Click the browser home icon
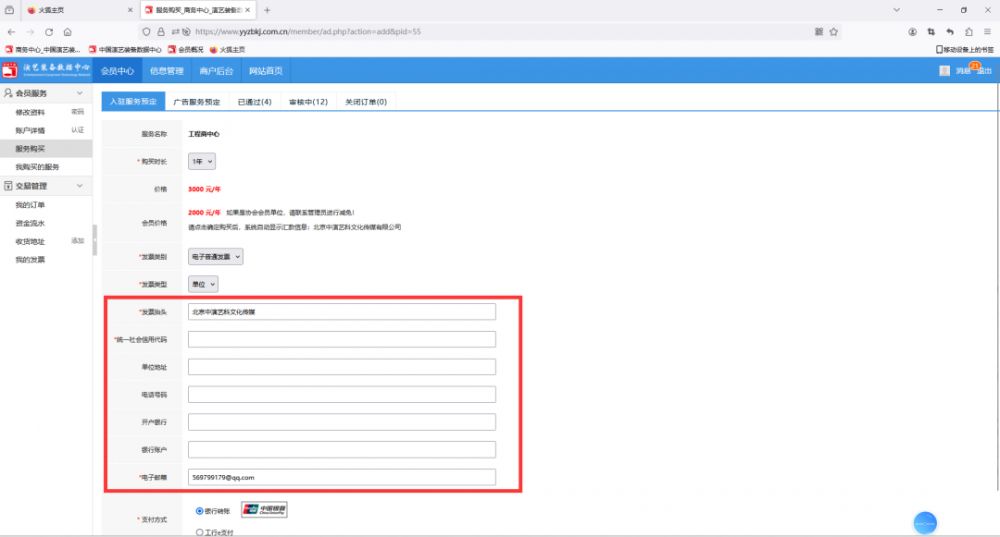This screenshot has width=1000, height=537. tap(67, 32)
